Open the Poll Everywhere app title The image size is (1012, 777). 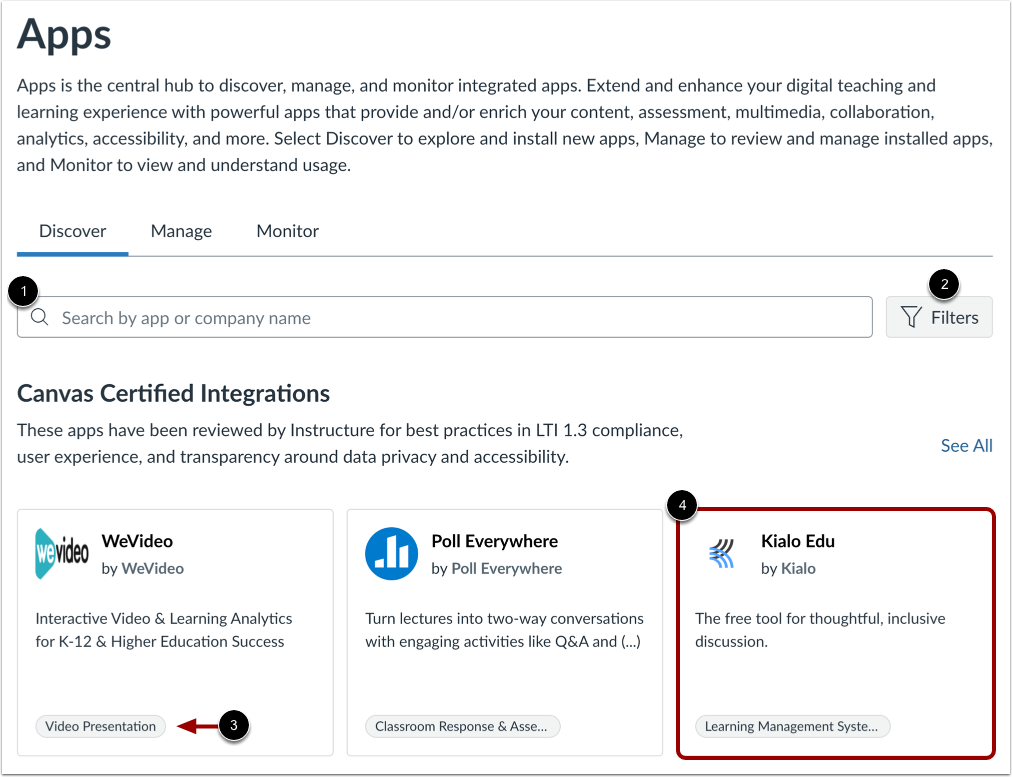[494, 541]
